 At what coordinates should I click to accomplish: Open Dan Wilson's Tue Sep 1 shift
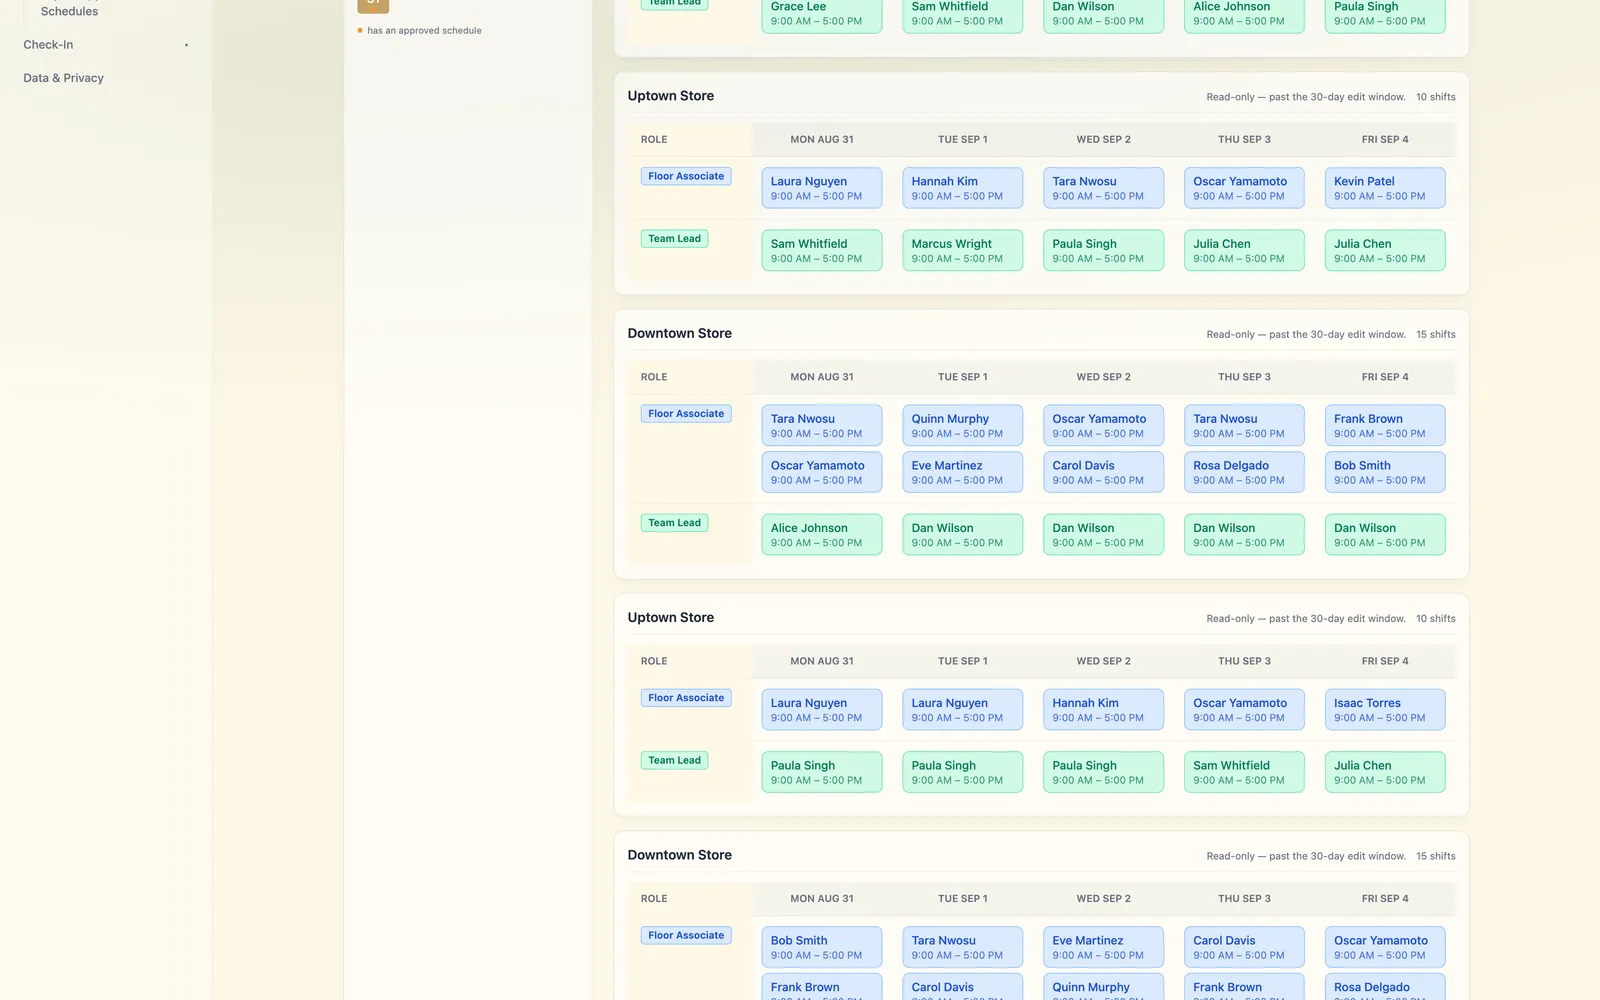(x=962, y=534)
